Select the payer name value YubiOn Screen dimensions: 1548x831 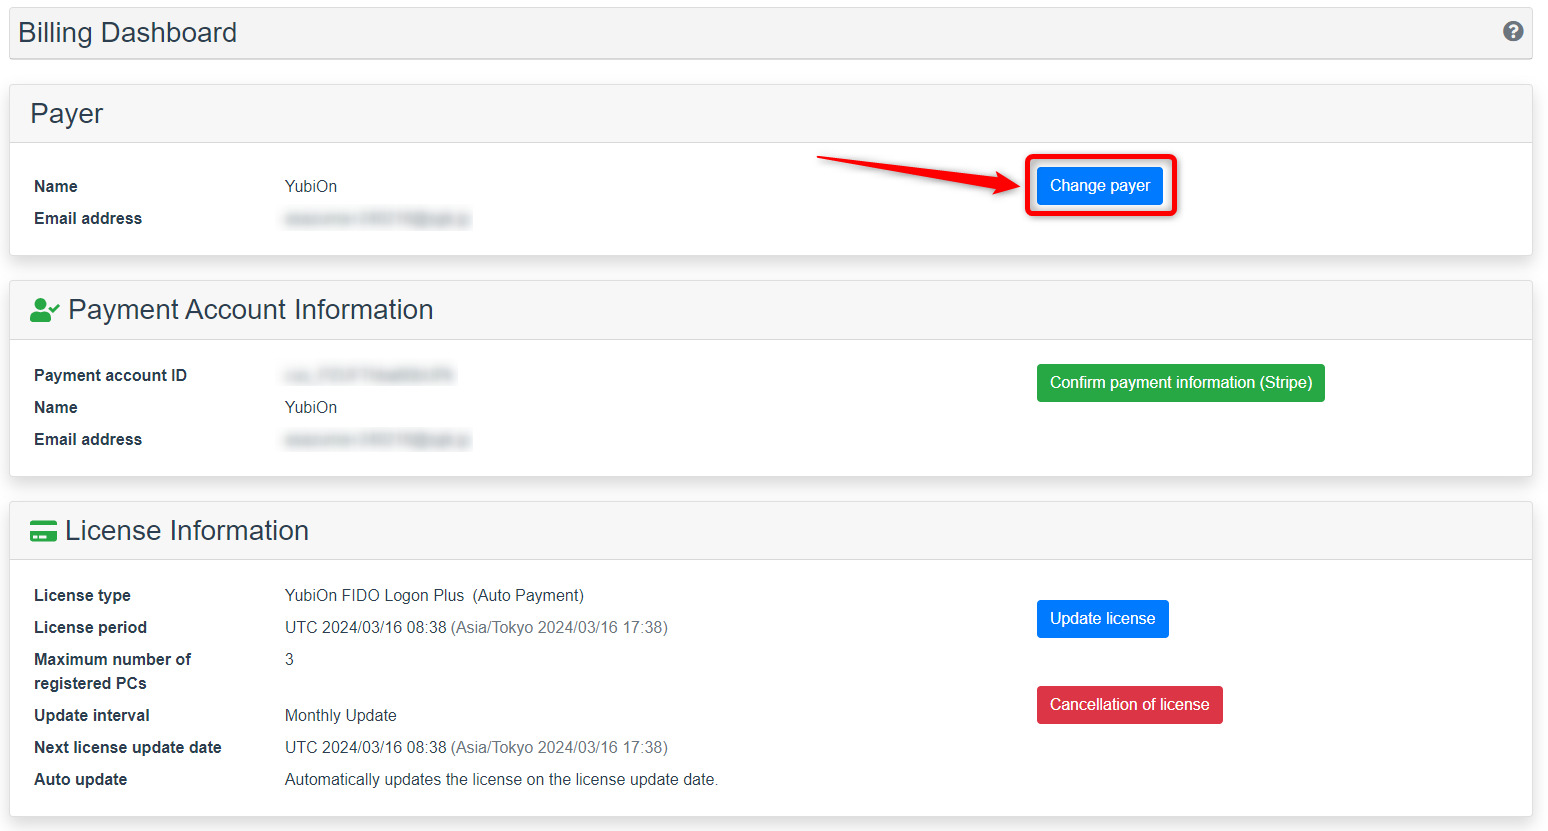click(311, 187)
